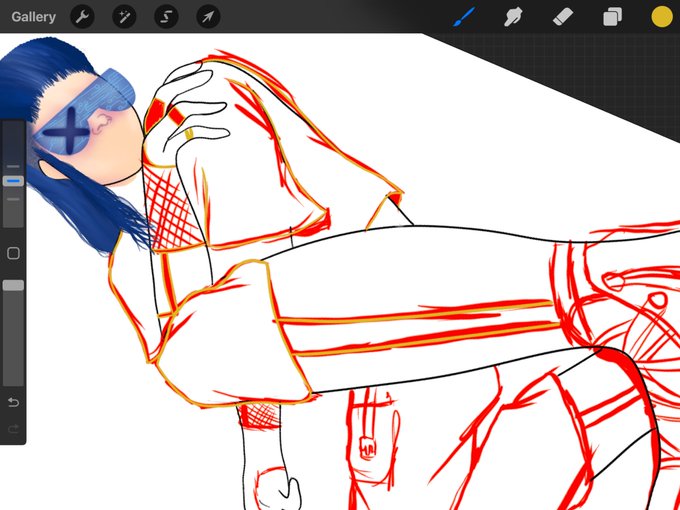Open the Layers panel
Viewport: 680px width, 510px height.
pyautogui.click(x=612, y=17)
